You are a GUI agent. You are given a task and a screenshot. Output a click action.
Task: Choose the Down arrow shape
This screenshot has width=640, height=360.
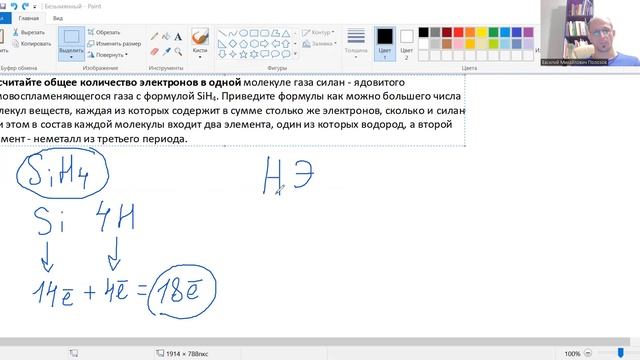click(x=222, y=54)
